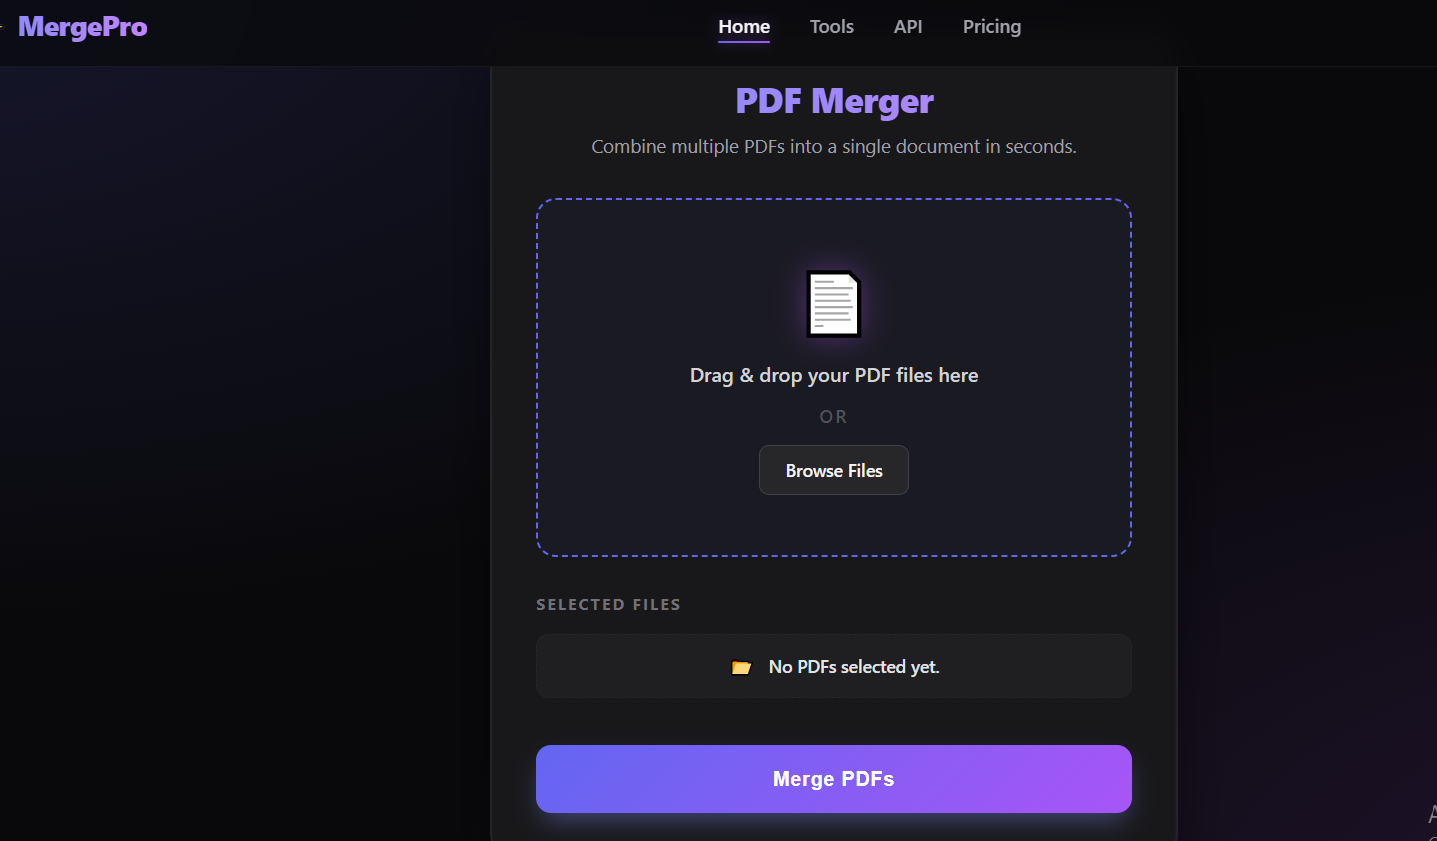The image size is (1437, 841).
Task: Click the yellow logo icon left of MergePro
Action: click(2, 27)
